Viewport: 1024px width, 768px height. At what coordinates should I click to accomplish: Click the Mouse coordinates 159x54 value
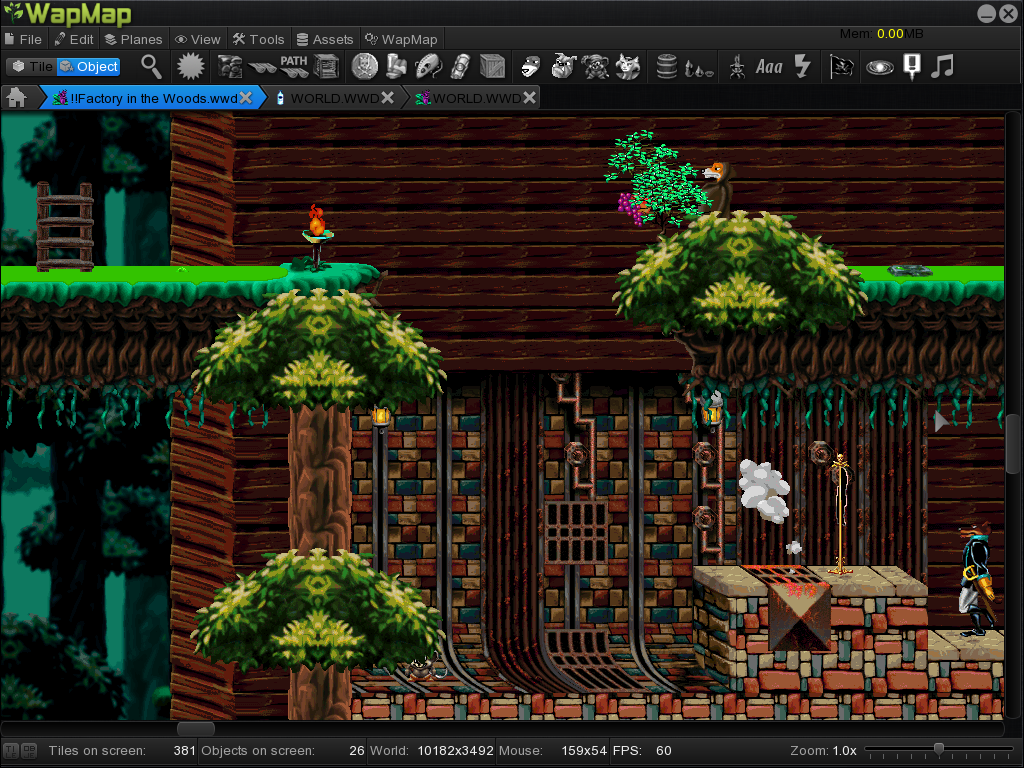[584, 751]
